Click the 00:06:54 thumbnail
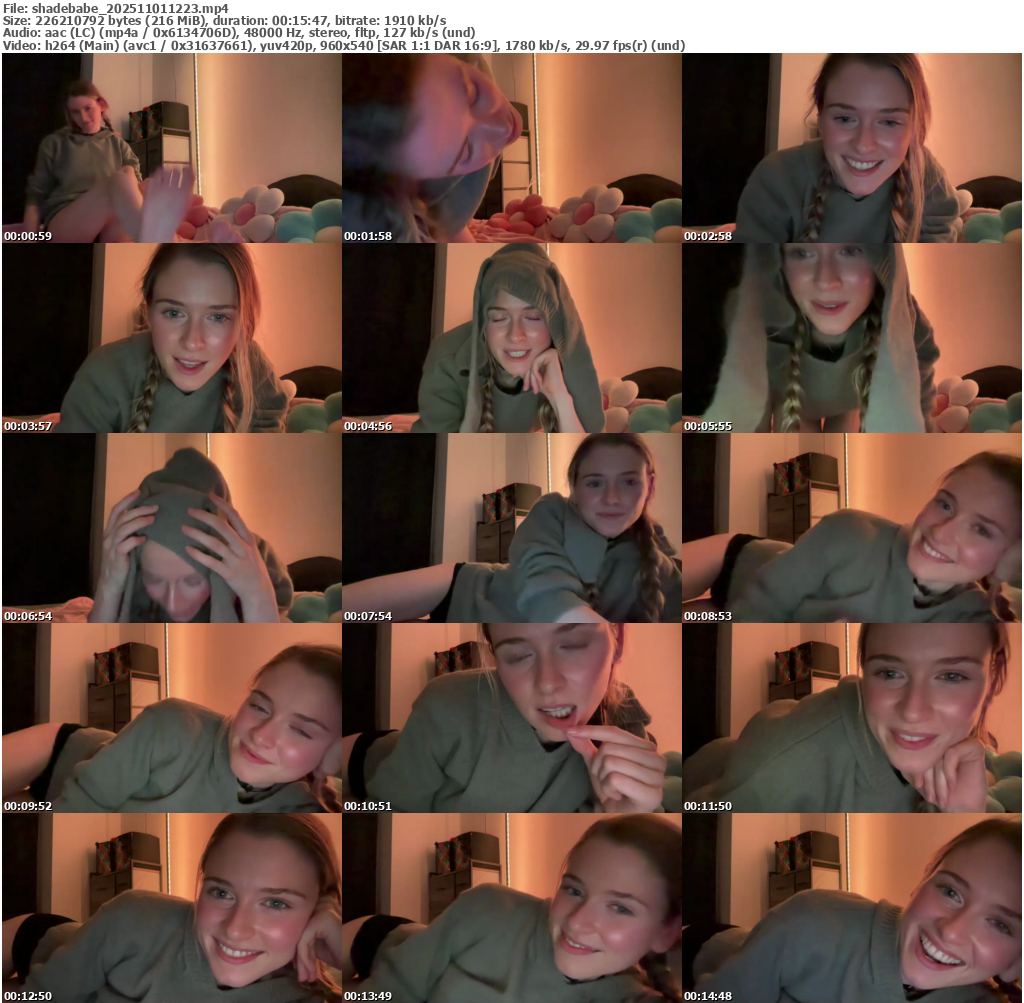Viewport: 1024px width, 1003px height. coord(171,528)
